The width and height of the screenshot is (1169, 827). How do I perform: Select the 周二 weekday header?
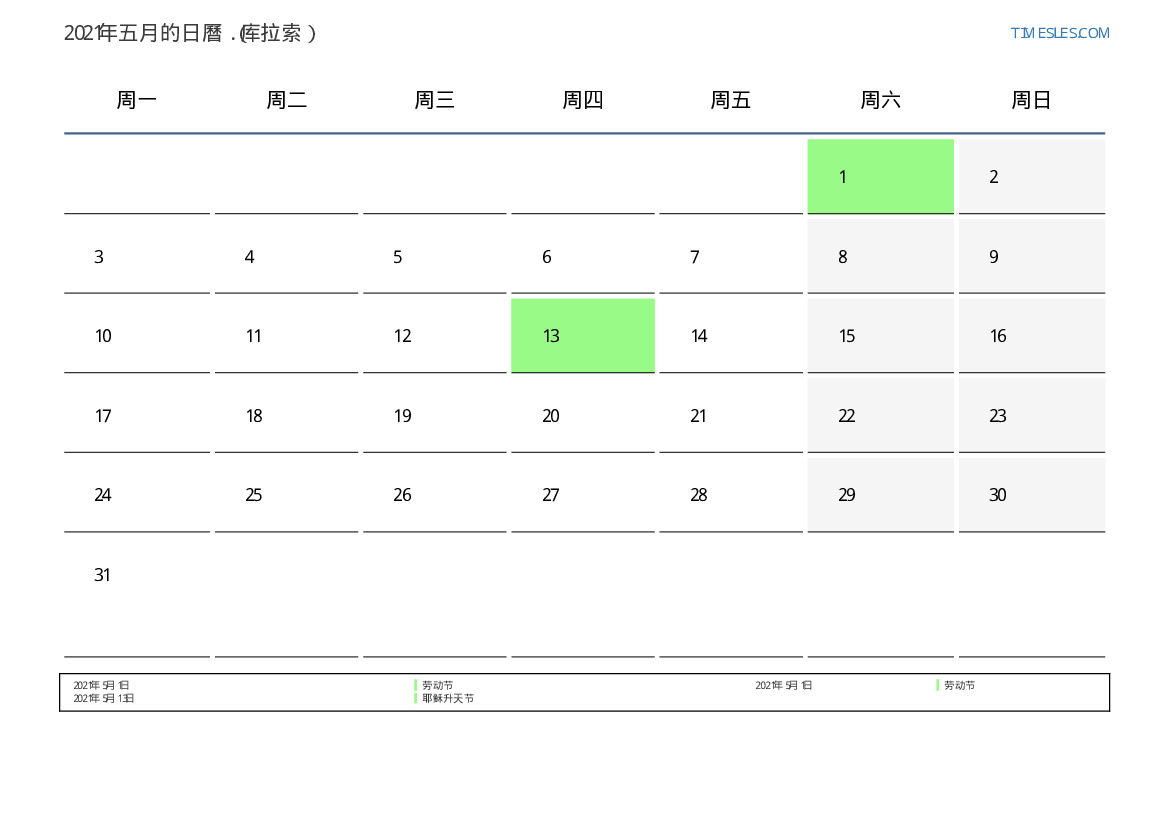(286, 100)
